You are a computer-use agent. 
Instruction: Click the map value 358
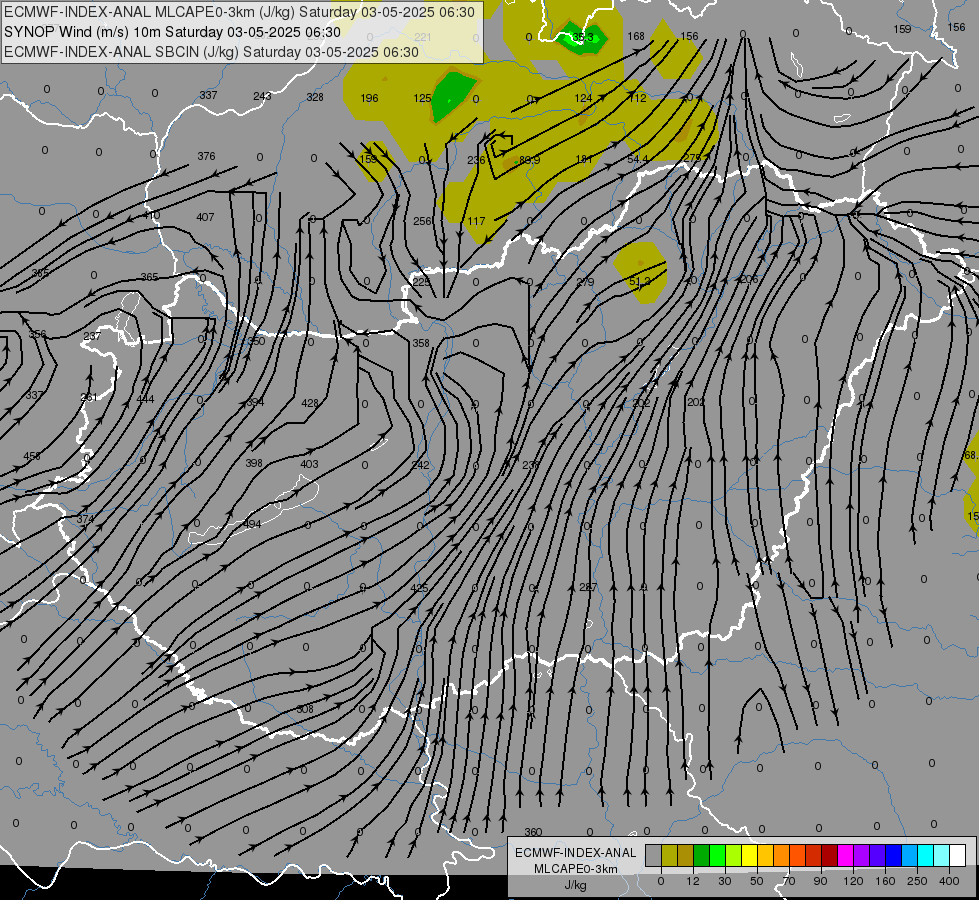421,343
